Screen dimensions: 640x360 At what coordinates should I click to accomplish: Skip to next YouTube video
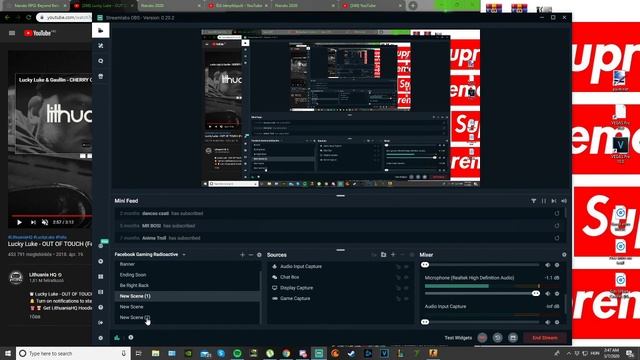click(33, 222)
